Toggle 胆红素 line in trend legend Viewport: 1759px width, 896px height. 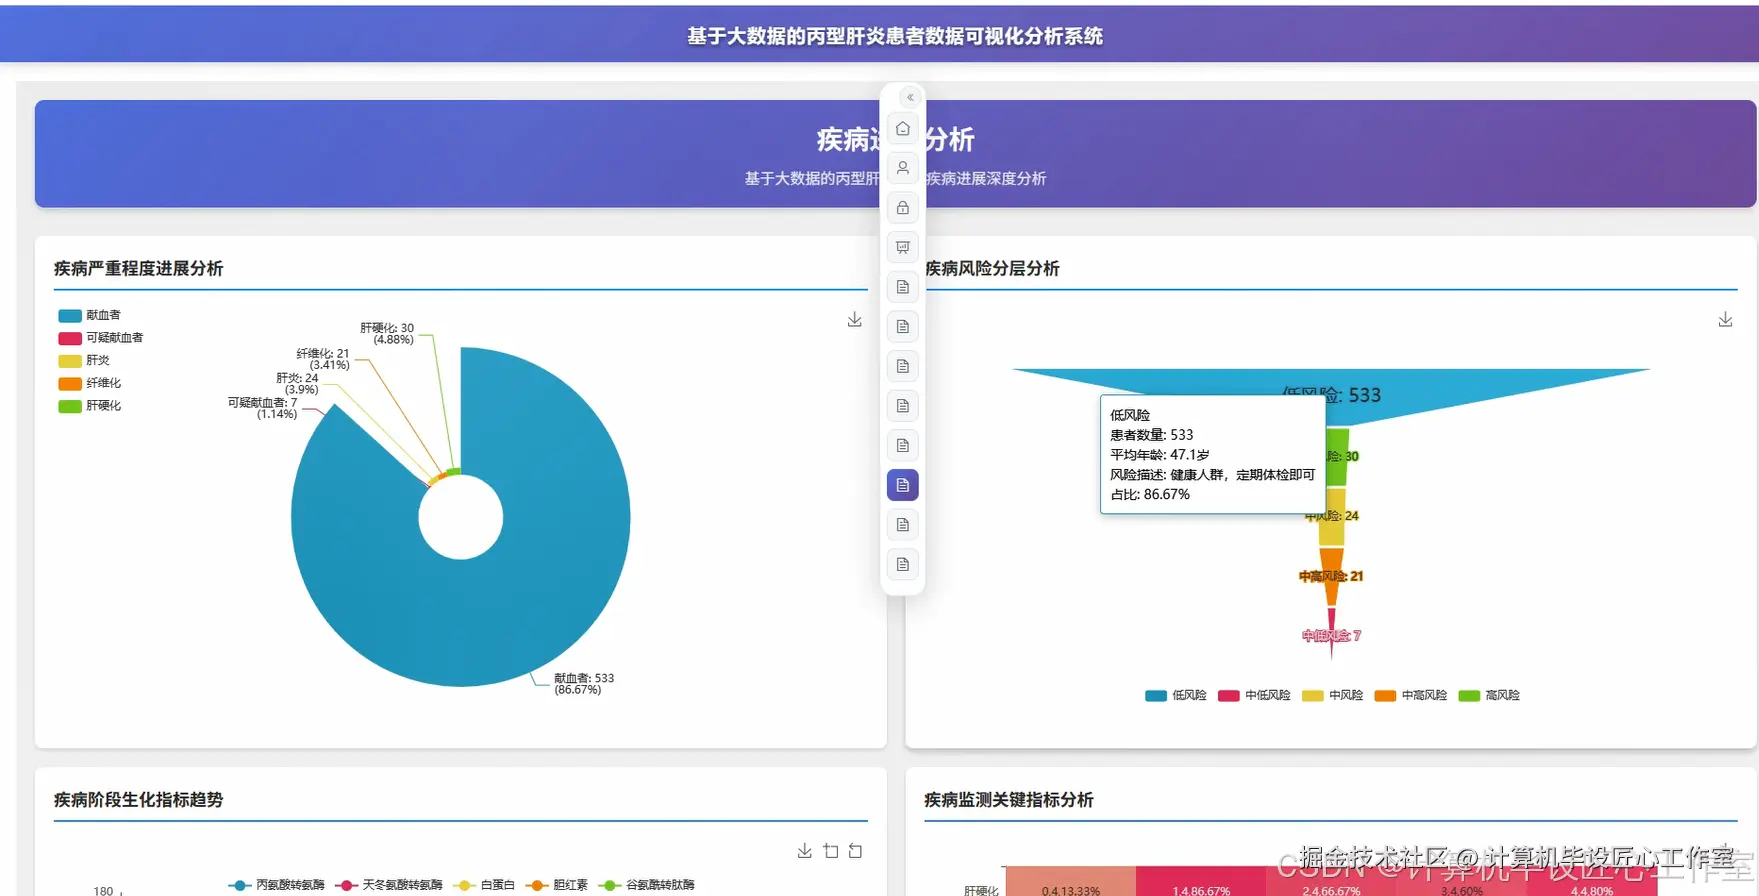557,885
